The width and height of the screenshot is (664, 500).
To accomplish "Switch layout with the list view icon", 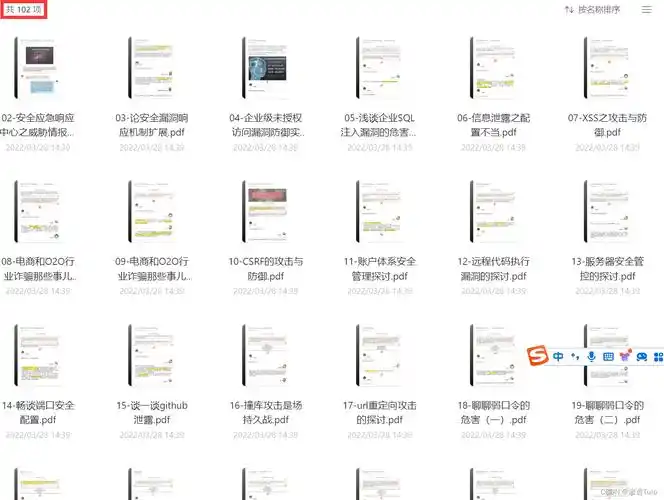I will [x=647, y=9].
